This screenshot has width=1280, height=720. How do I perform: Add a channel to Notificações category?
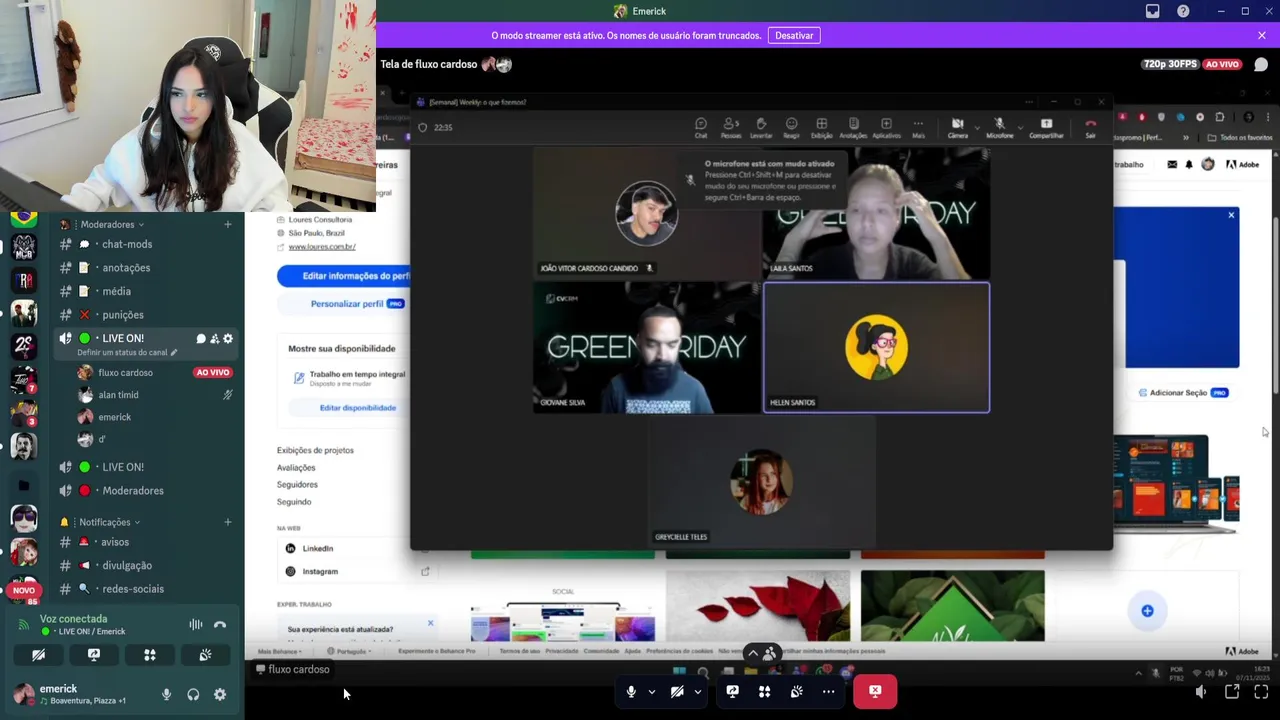point(228,522)
